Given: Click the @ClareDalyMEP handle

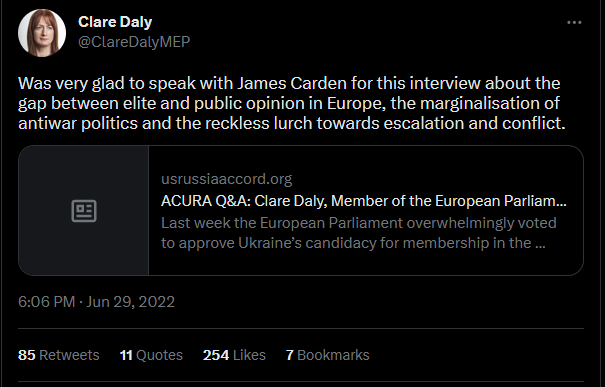Looking at the screenshot, I should (134, 42).
